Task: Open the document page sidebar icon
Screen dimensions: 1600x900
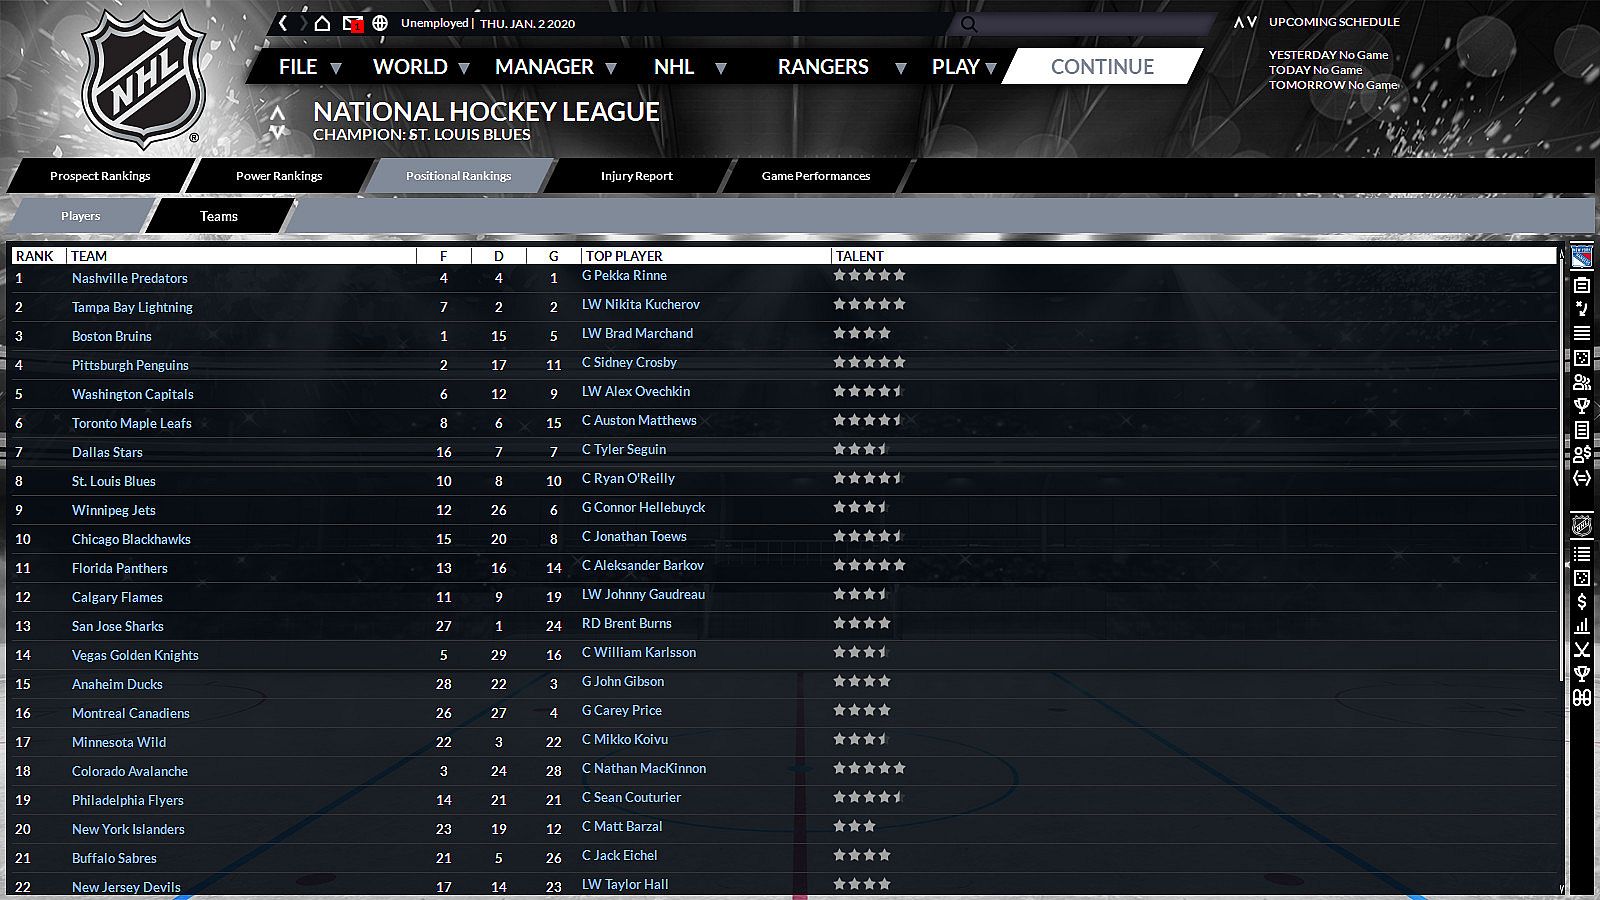Action: coord(1582,430)
